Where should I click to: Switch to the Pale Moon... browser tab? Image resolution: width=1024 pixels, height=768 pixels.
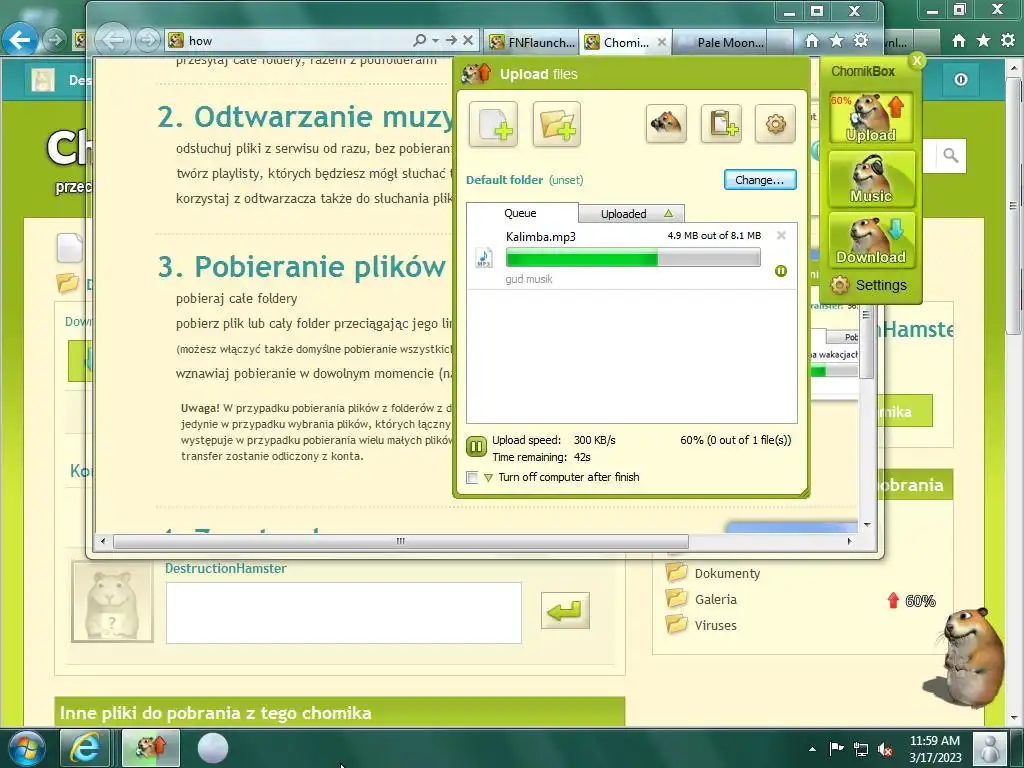click(x=728, y=42)
